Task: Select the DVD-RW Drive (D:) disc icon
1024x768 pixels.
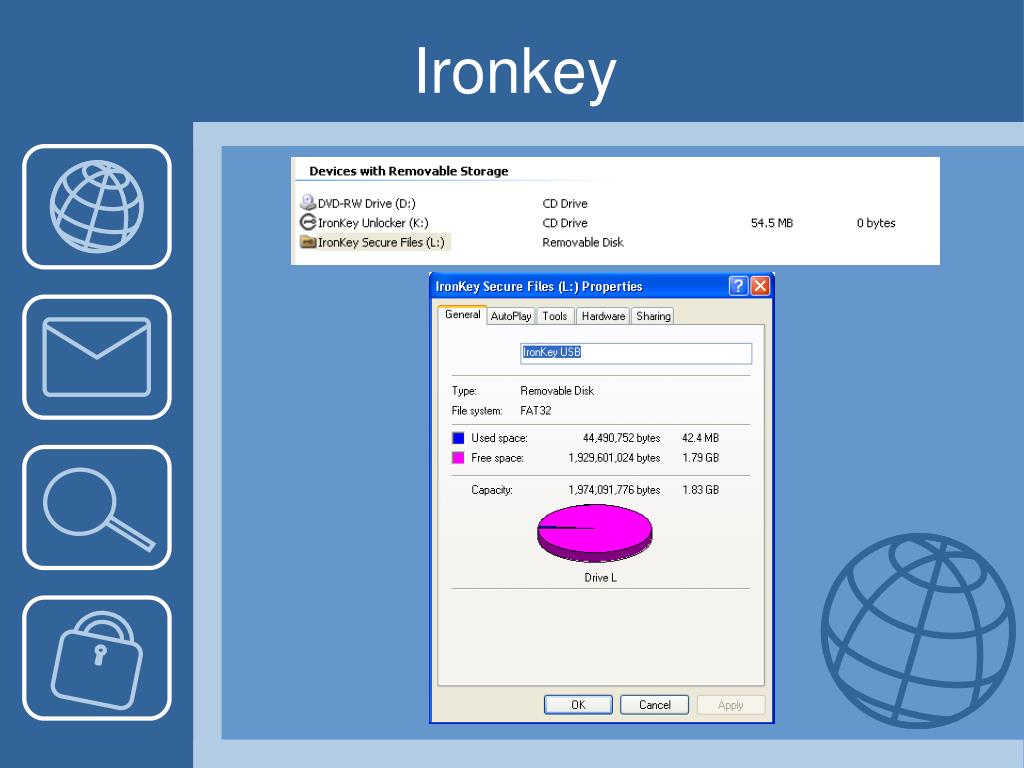Action: 308,202
